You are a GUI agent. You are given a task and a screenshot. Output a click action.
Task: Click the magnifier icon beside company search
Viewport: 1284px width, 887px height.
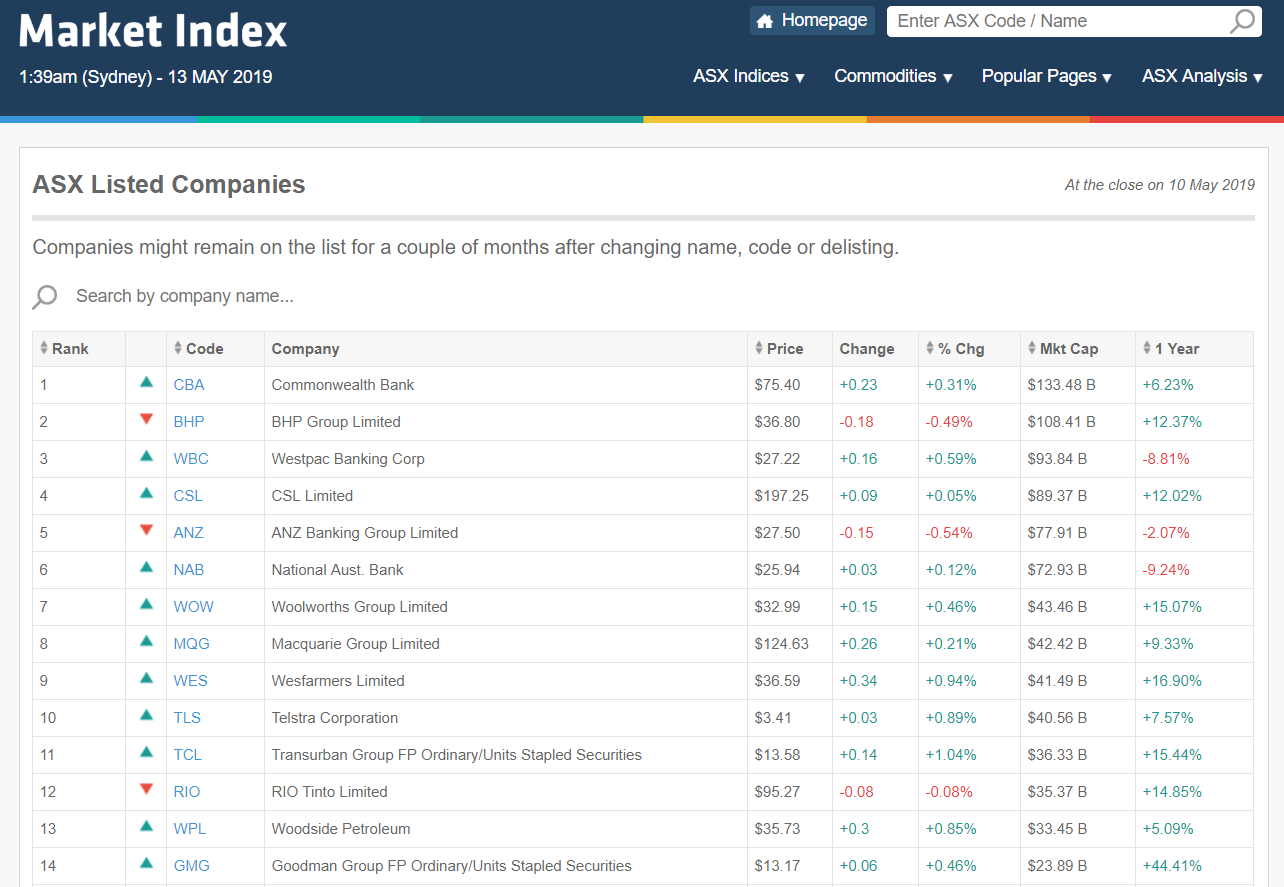coord(45,297)
